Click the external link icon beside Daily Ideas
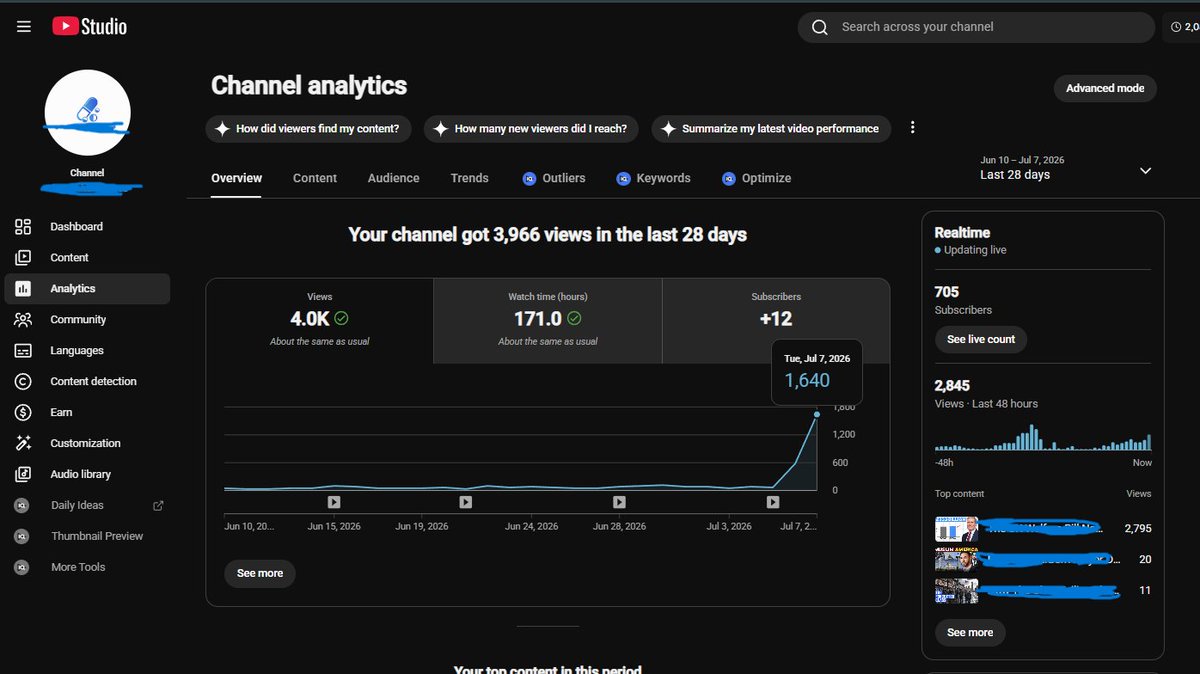Viewport: 1200px width, 674px height. [158, 506]
